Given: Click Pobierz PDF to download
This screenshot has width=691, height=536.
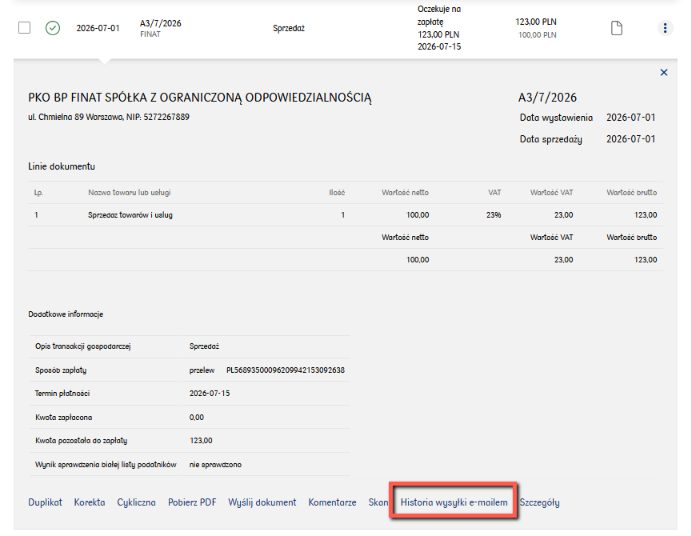Looking at the screenshot, I should [x=192, y=502].
